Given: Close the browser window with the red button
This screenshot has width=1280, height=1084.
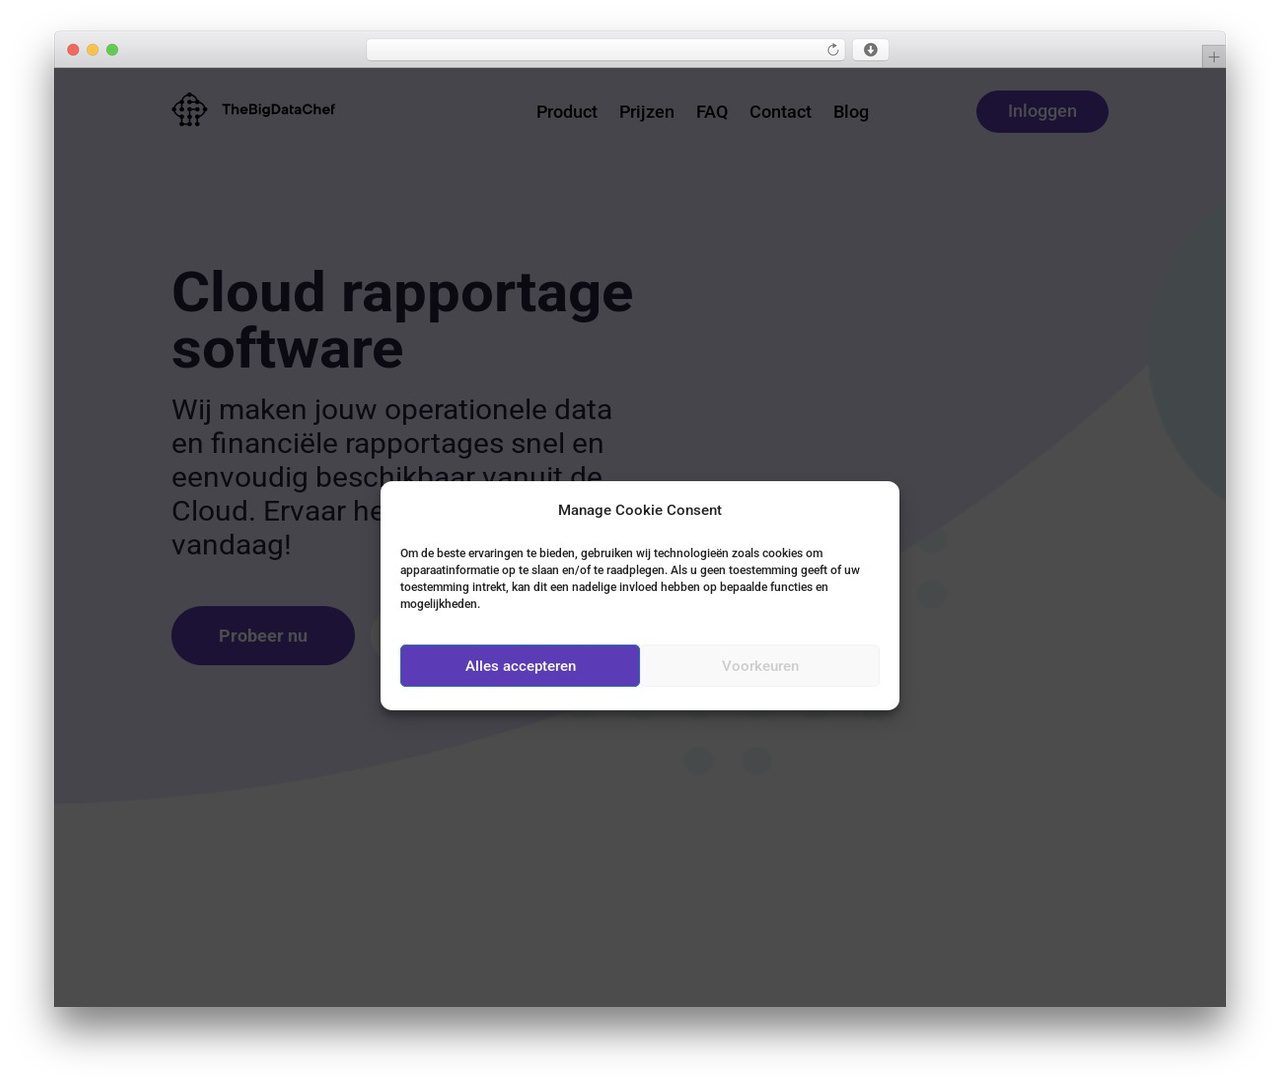Looking at the screenshot, I should 73,50.
